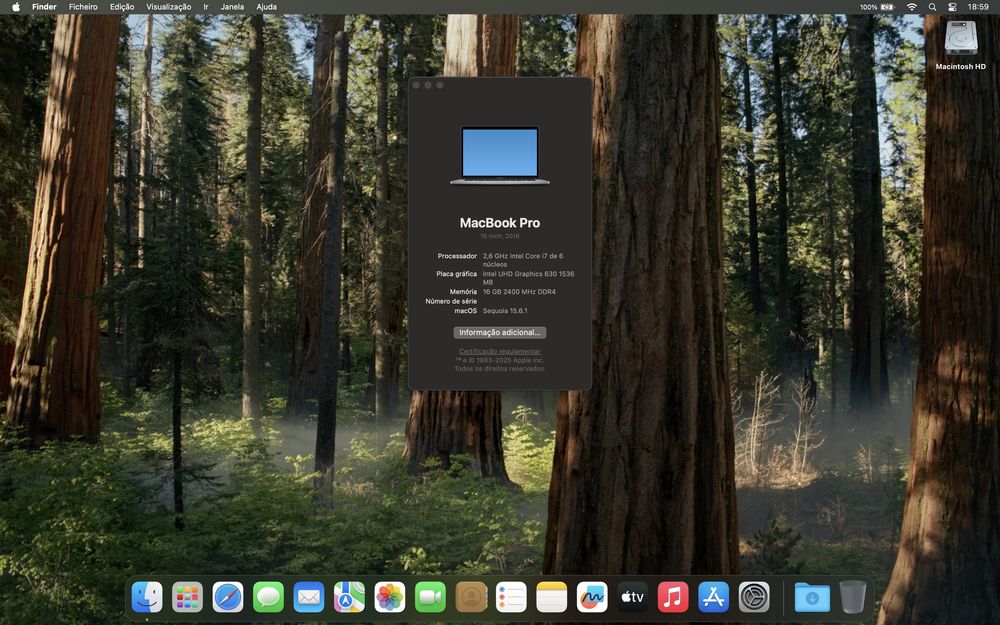Open the Edição menu
Image resolution: width=1000 pixels, height=625 pixels.
coord(122,7)
